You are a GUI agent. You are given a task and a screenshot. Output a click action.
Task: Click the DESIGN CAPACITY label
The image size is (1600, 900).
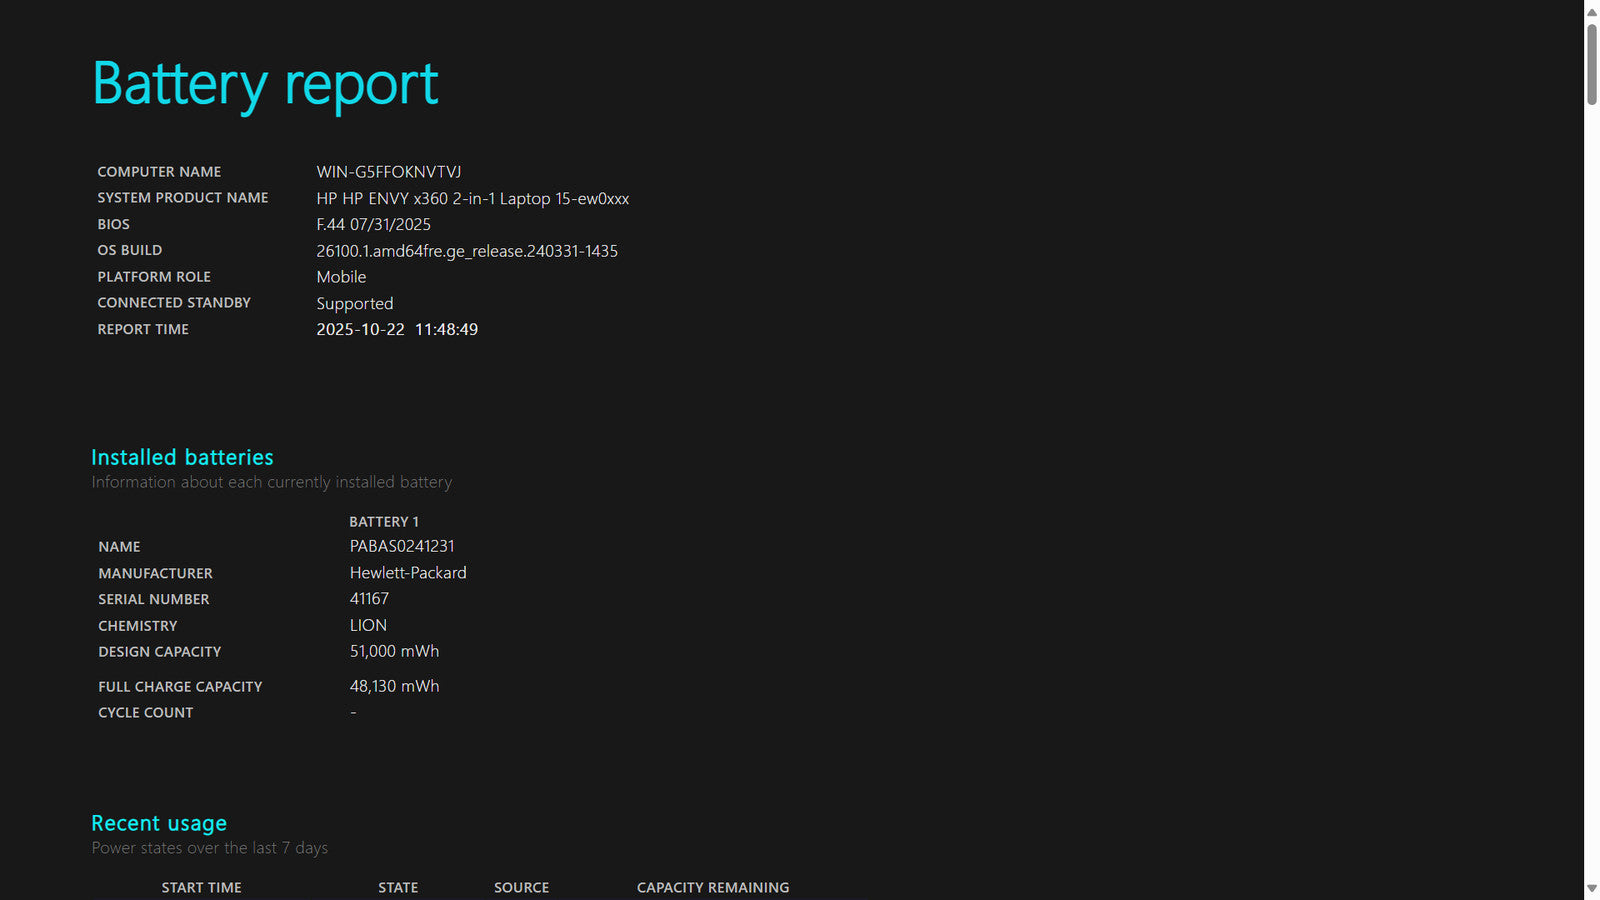point(160,652)
